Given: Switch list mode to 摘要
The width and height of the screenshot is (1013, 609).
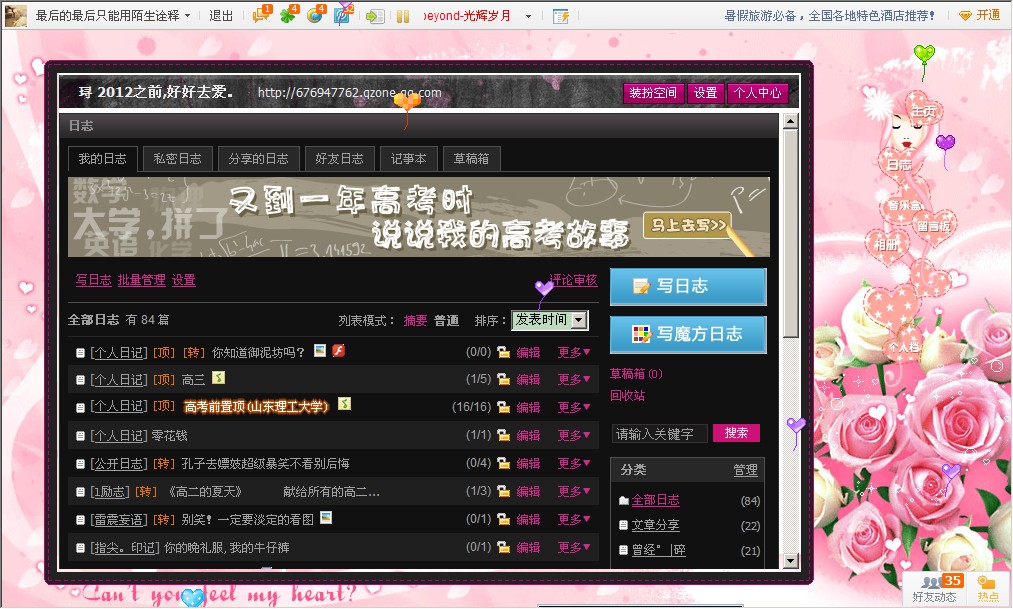Looking at the screenshot, I should coord(415,321).
